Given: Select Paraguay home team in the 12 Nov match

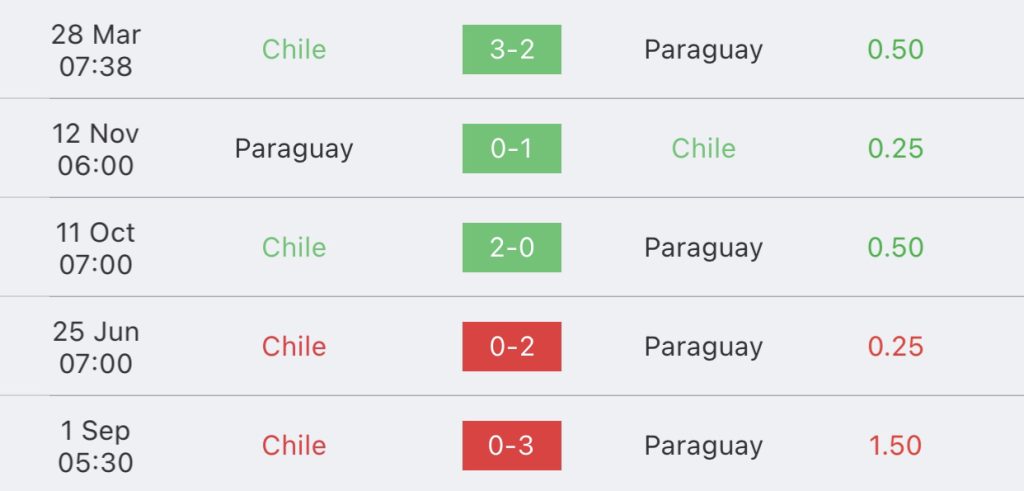Looking at the screenshot, I should coord(294,150).
